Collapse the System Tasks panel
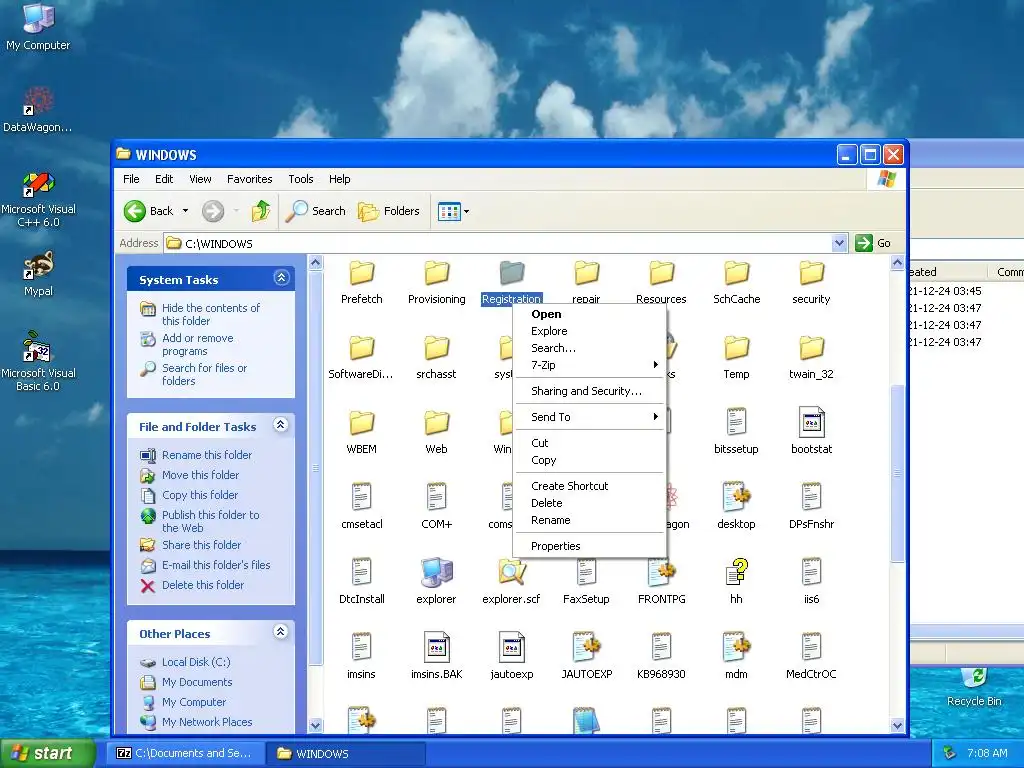 [x=281, y=278]
